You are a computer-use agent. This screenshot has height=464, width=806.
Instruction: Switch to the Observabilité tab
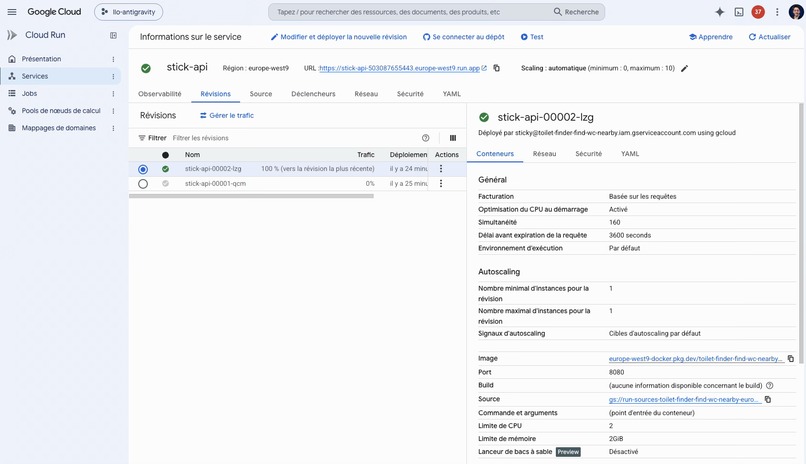(x=159, y=94)
